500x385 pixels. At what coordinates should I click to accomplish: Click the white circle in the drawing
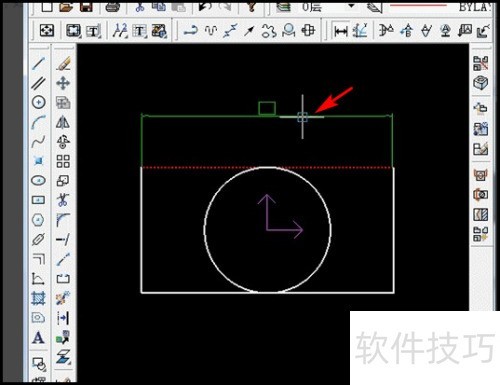268,230
